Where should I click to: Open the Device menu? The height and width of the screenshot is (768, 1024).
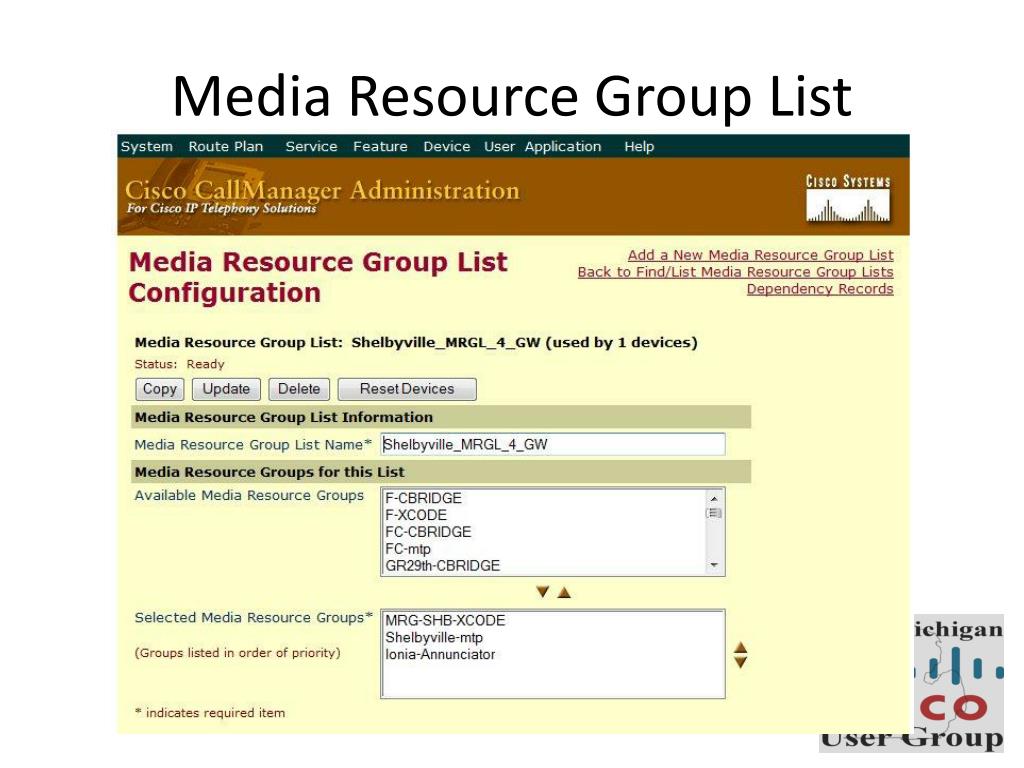click(x=447, y=146)
